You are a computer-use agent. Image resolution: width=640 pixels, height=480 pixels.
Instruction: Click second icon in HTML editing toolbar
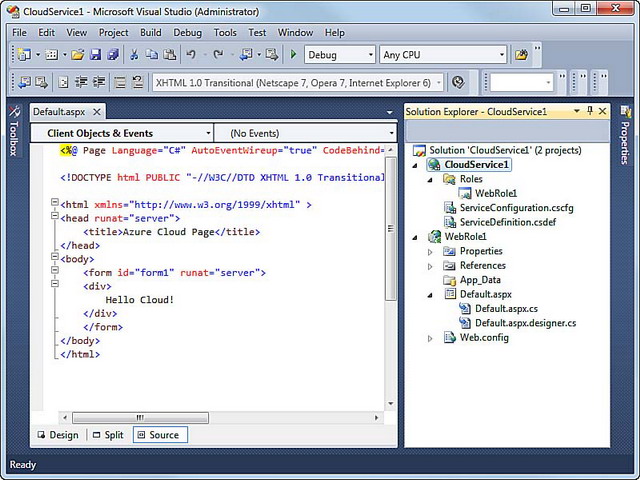(41, 82)
